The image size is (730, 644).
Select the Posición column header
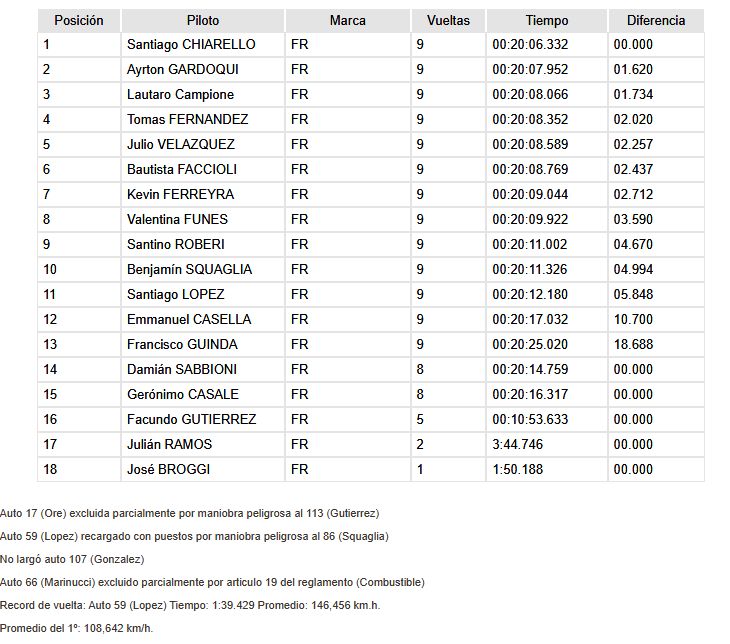(79, 20)
